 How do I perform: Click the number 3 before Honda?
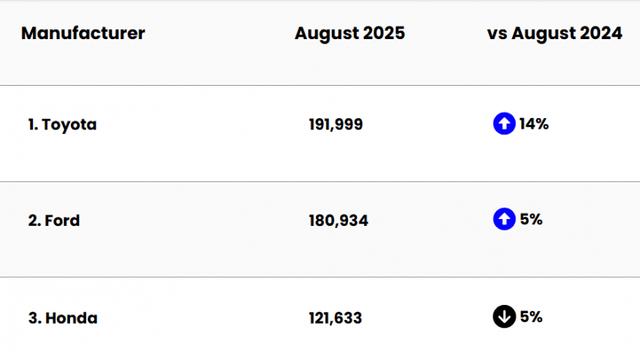coord(33,318)
